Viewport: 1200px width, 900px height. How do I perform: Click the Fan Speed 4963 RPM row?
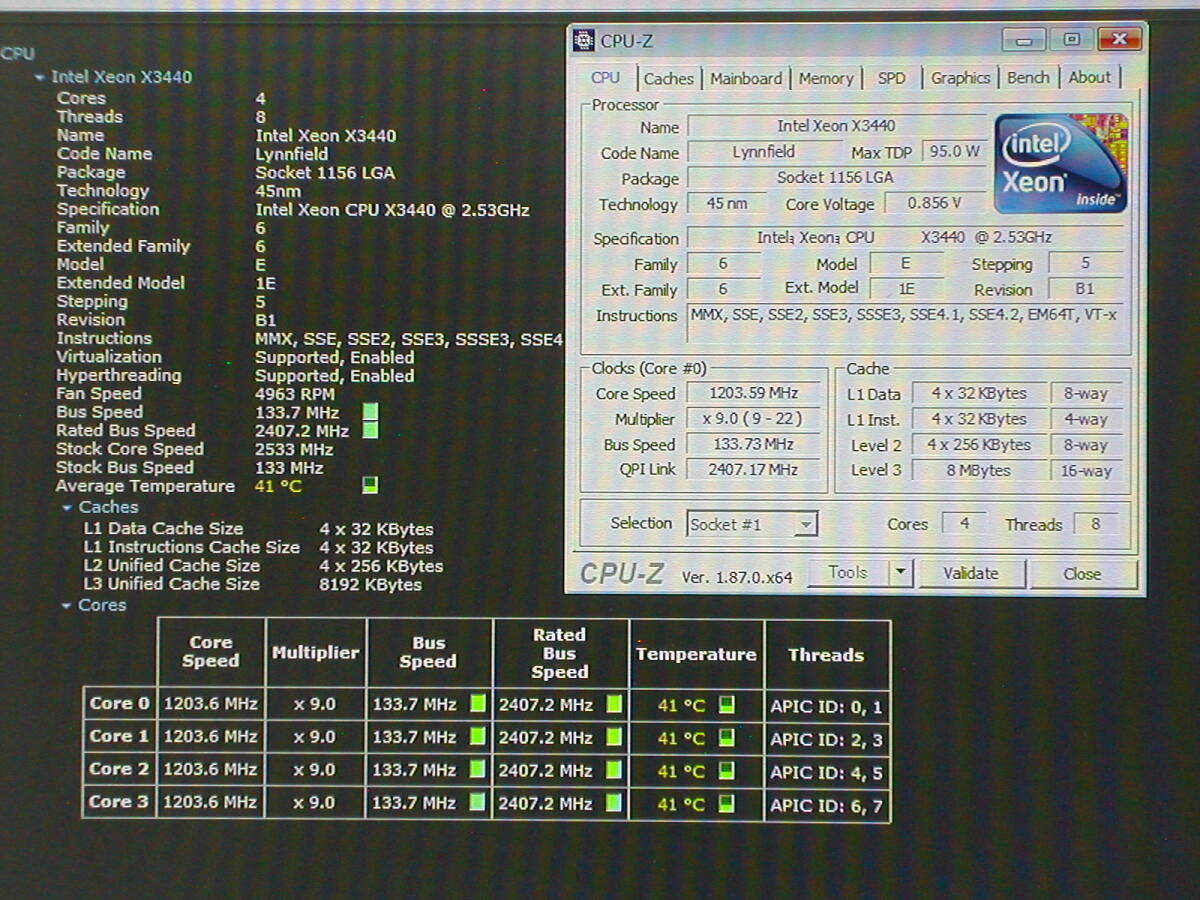coord(196,394)
